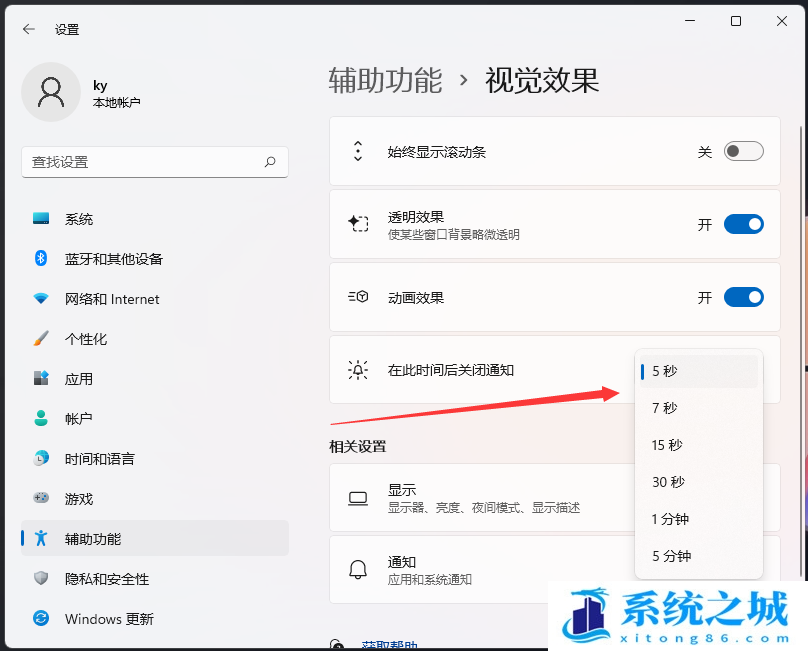
Task: Pick 1 分钟 from the list
Action: pos(699,519)
